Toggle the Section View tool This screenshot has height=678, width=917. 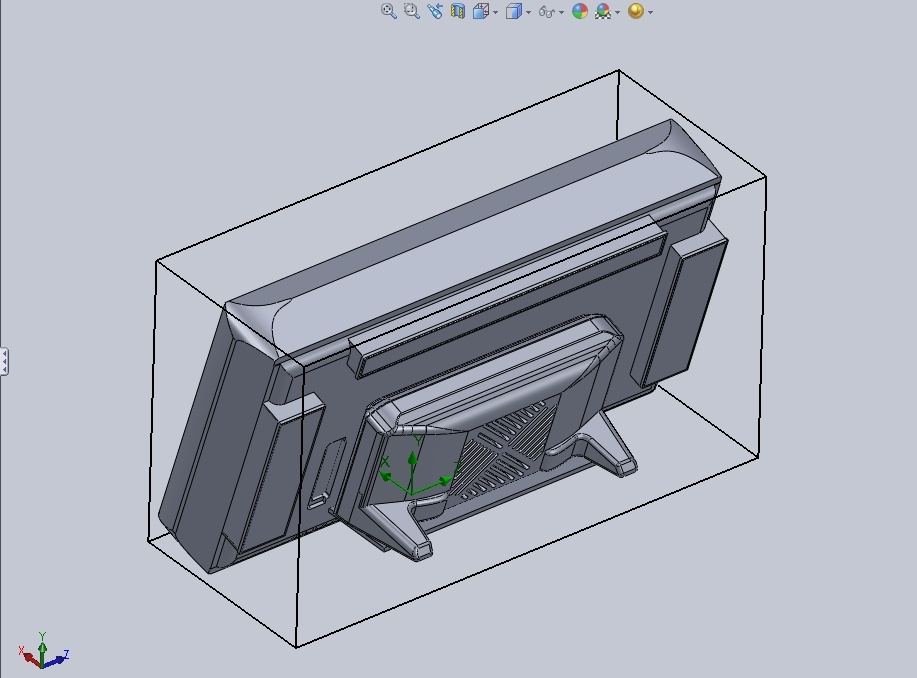pos(457,11)
